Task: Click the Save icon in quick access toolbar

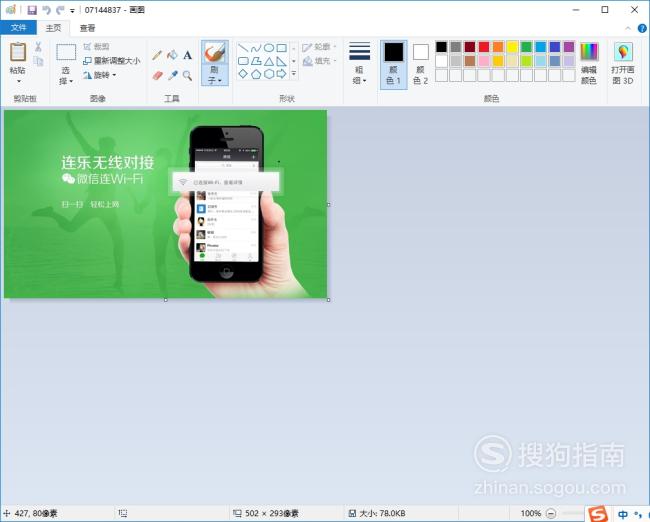Action: tap(32, 10)
